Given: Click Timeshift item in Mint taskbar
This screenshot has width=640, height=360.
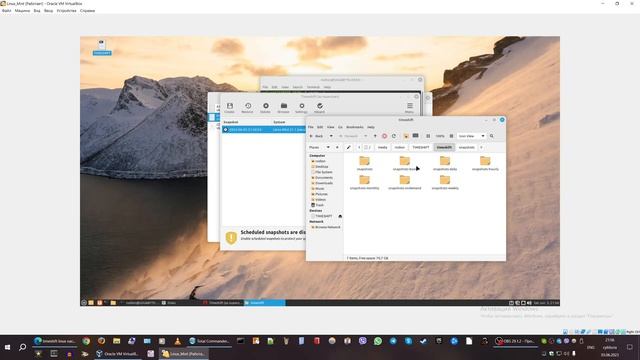Looking at the screenshot, I should (x=264, y=303).
